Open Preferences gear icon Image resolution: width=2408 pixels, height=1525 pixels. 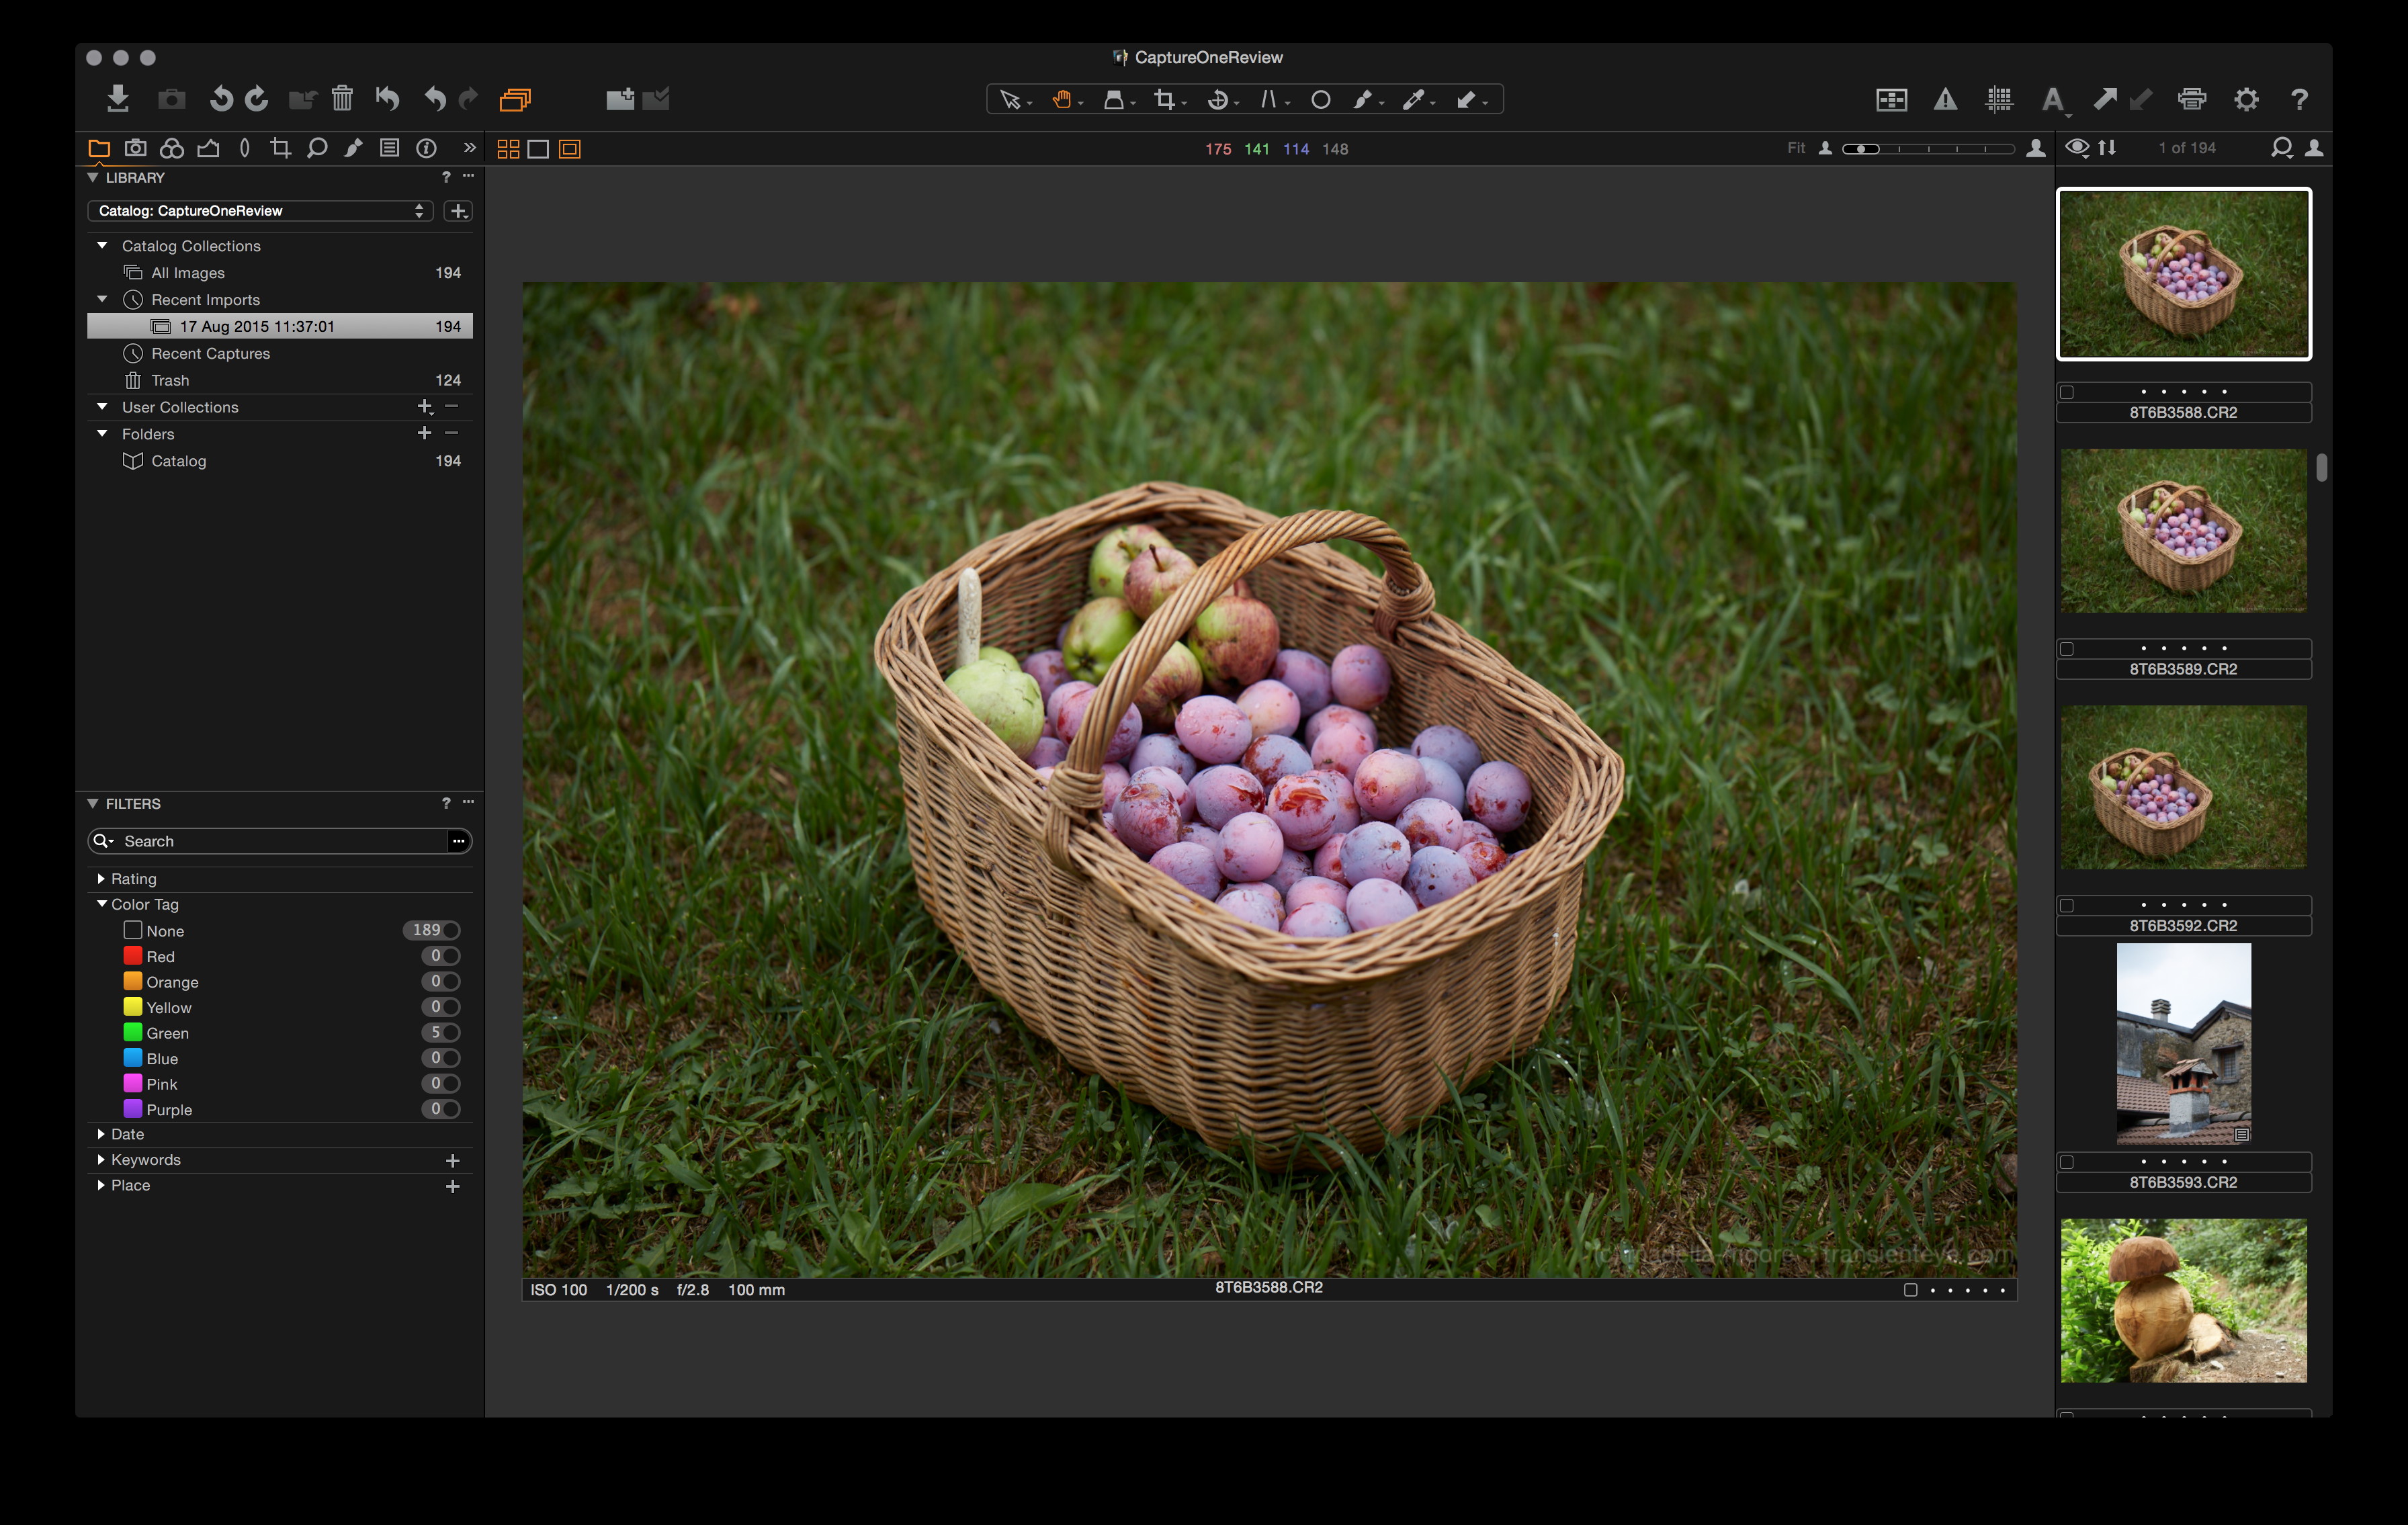tap(2246, 99)
